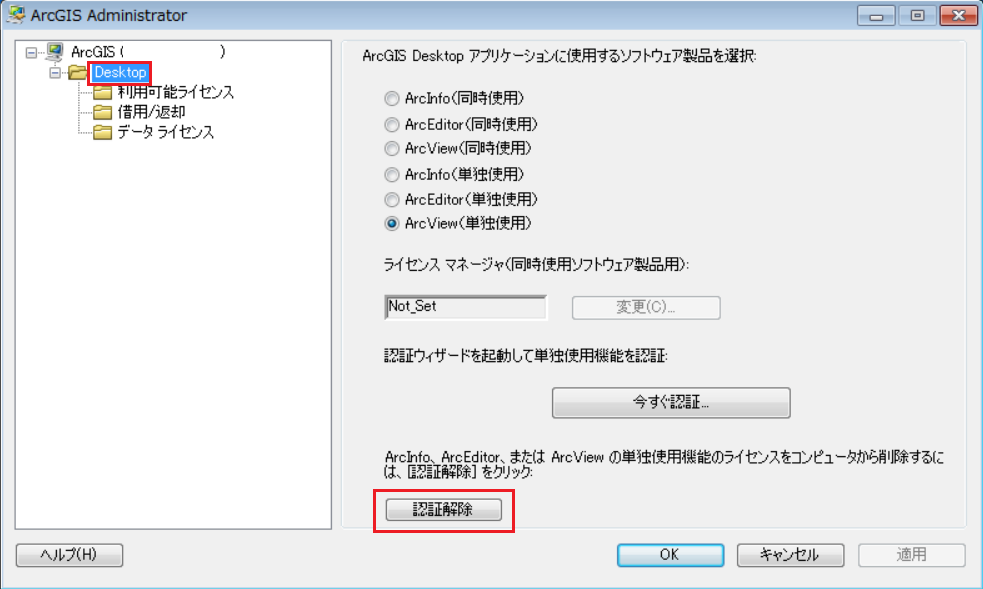
Task: Select ArcEditor(単独使用) radio button
Action: click(x=392, y=200)
